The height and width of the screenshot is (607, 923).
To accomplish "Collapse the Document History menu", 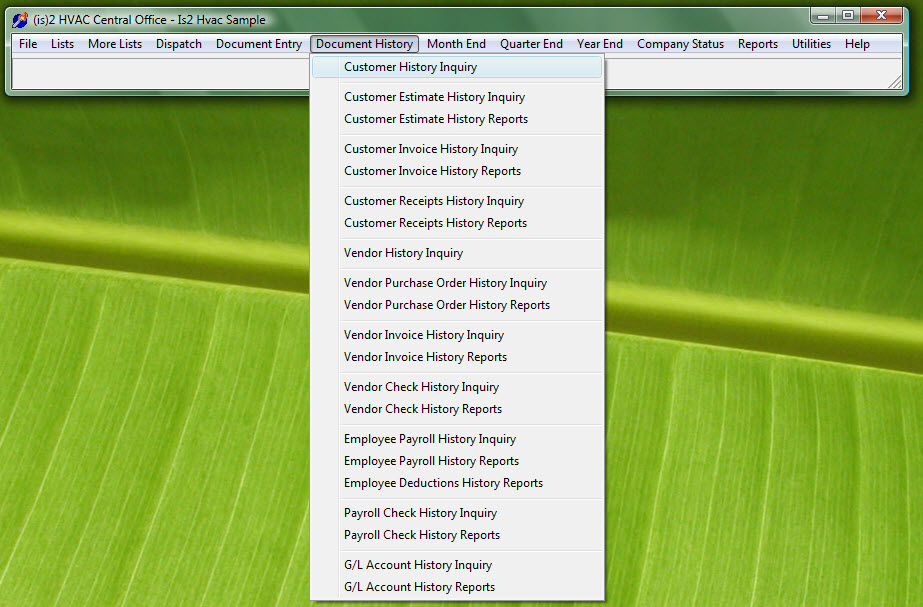I will 364,44.
